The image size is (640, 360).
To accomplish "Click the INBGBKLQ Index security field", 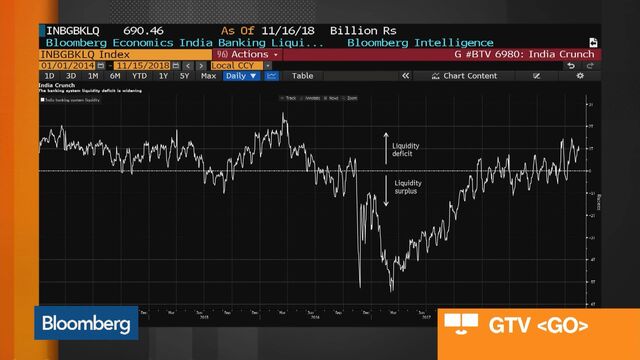I will (125, 55).
